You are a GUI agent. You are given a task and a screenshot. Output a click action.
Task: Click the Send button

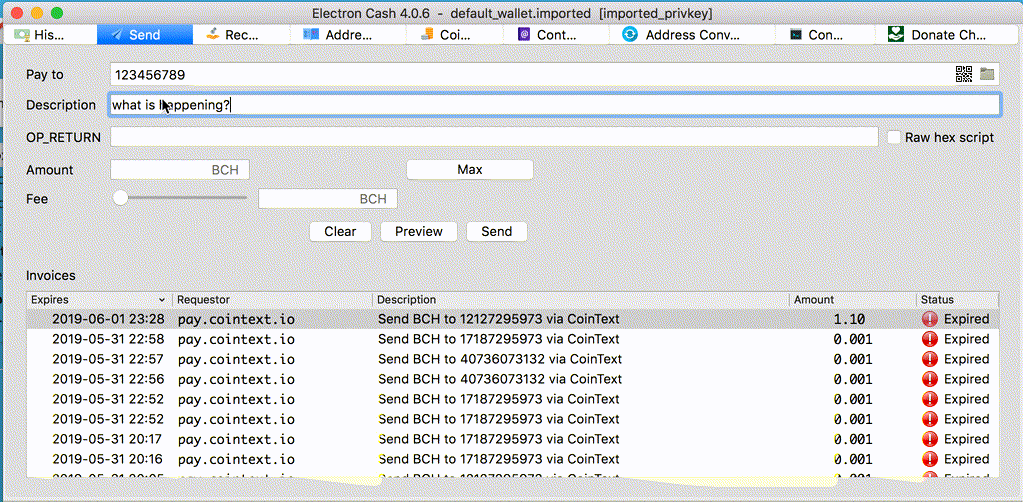click(x=496, y=231)
